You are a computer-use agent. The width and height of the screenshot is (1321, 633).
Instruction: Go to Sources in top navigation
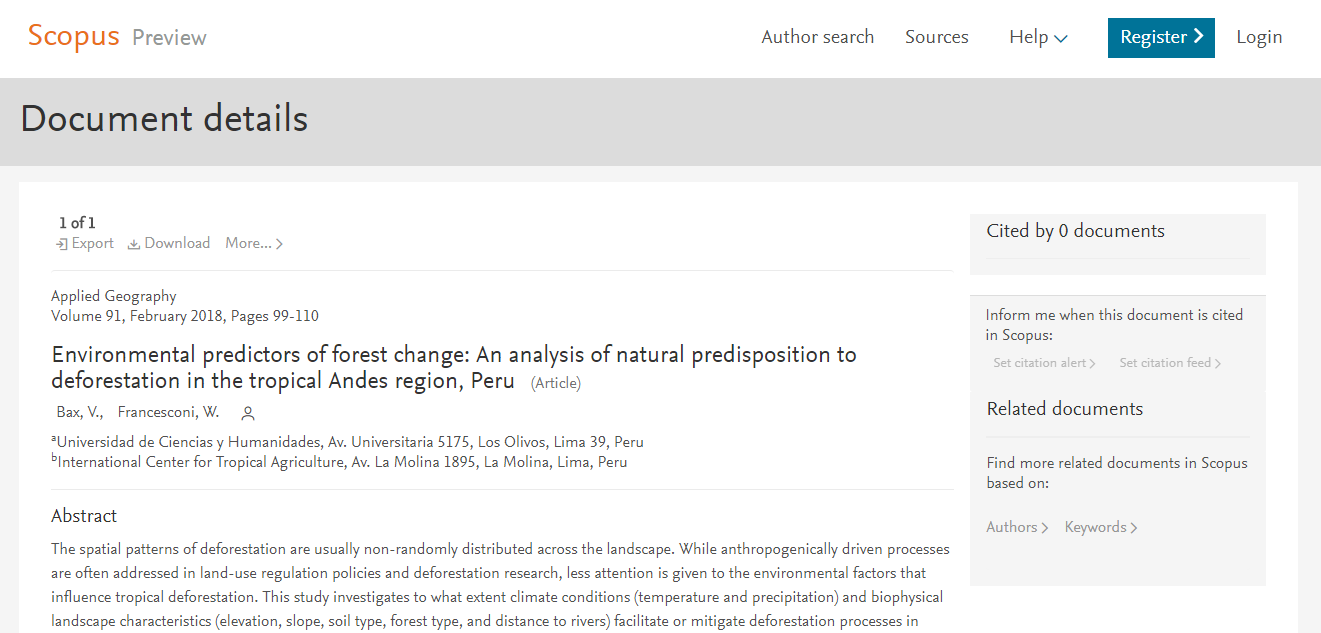(x=937, y=37)
